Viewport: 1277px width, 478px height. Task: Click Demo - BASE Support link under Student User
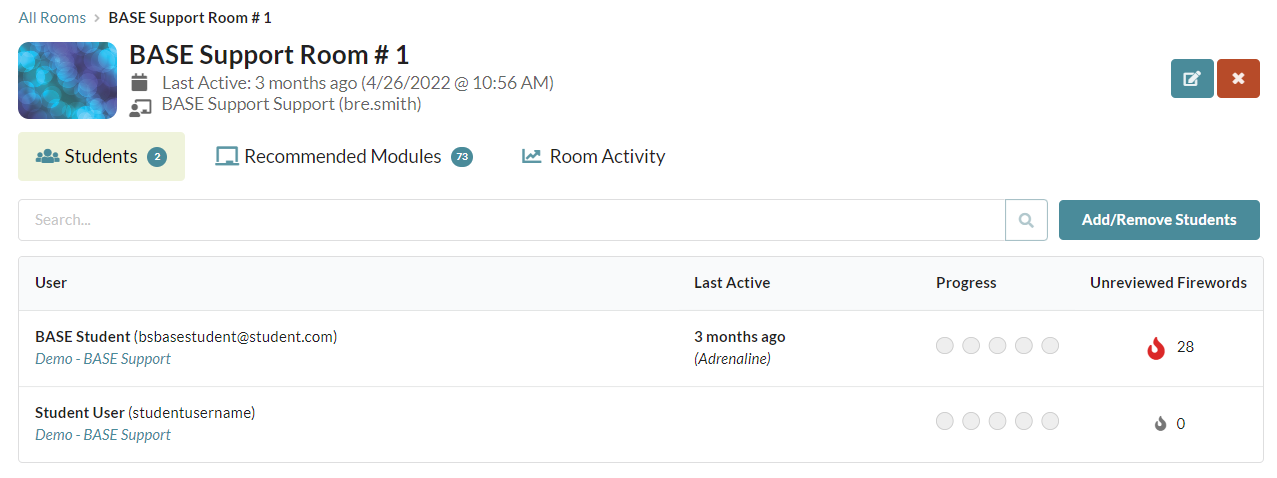(103, 435)
